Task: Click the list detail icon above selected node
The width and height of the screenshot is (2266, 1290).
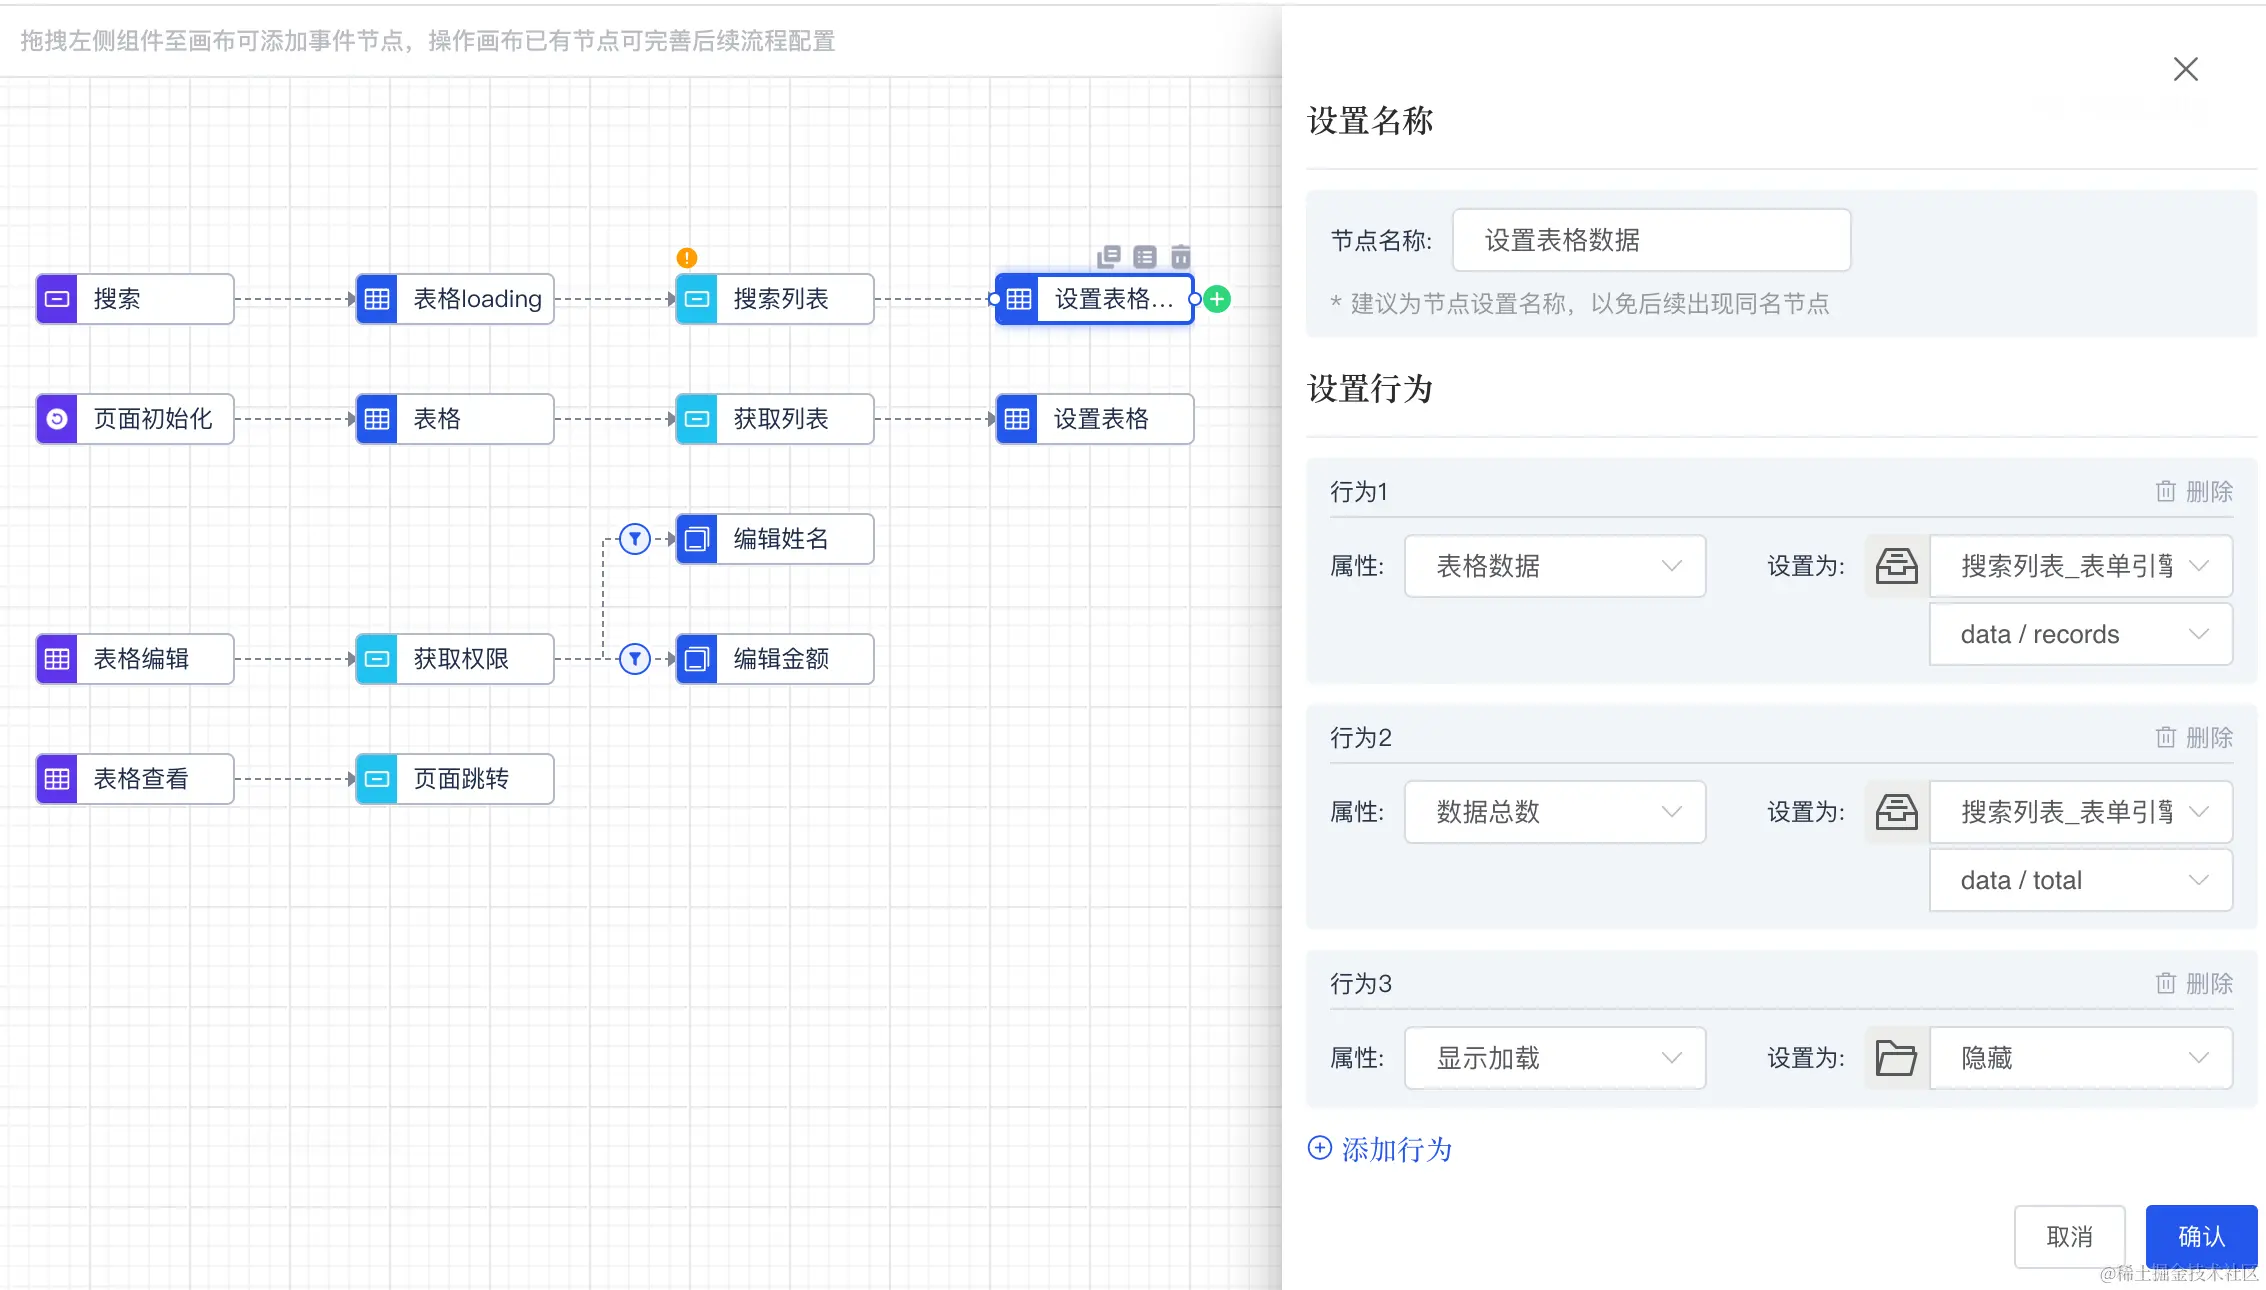Action: click(1145, 257)
